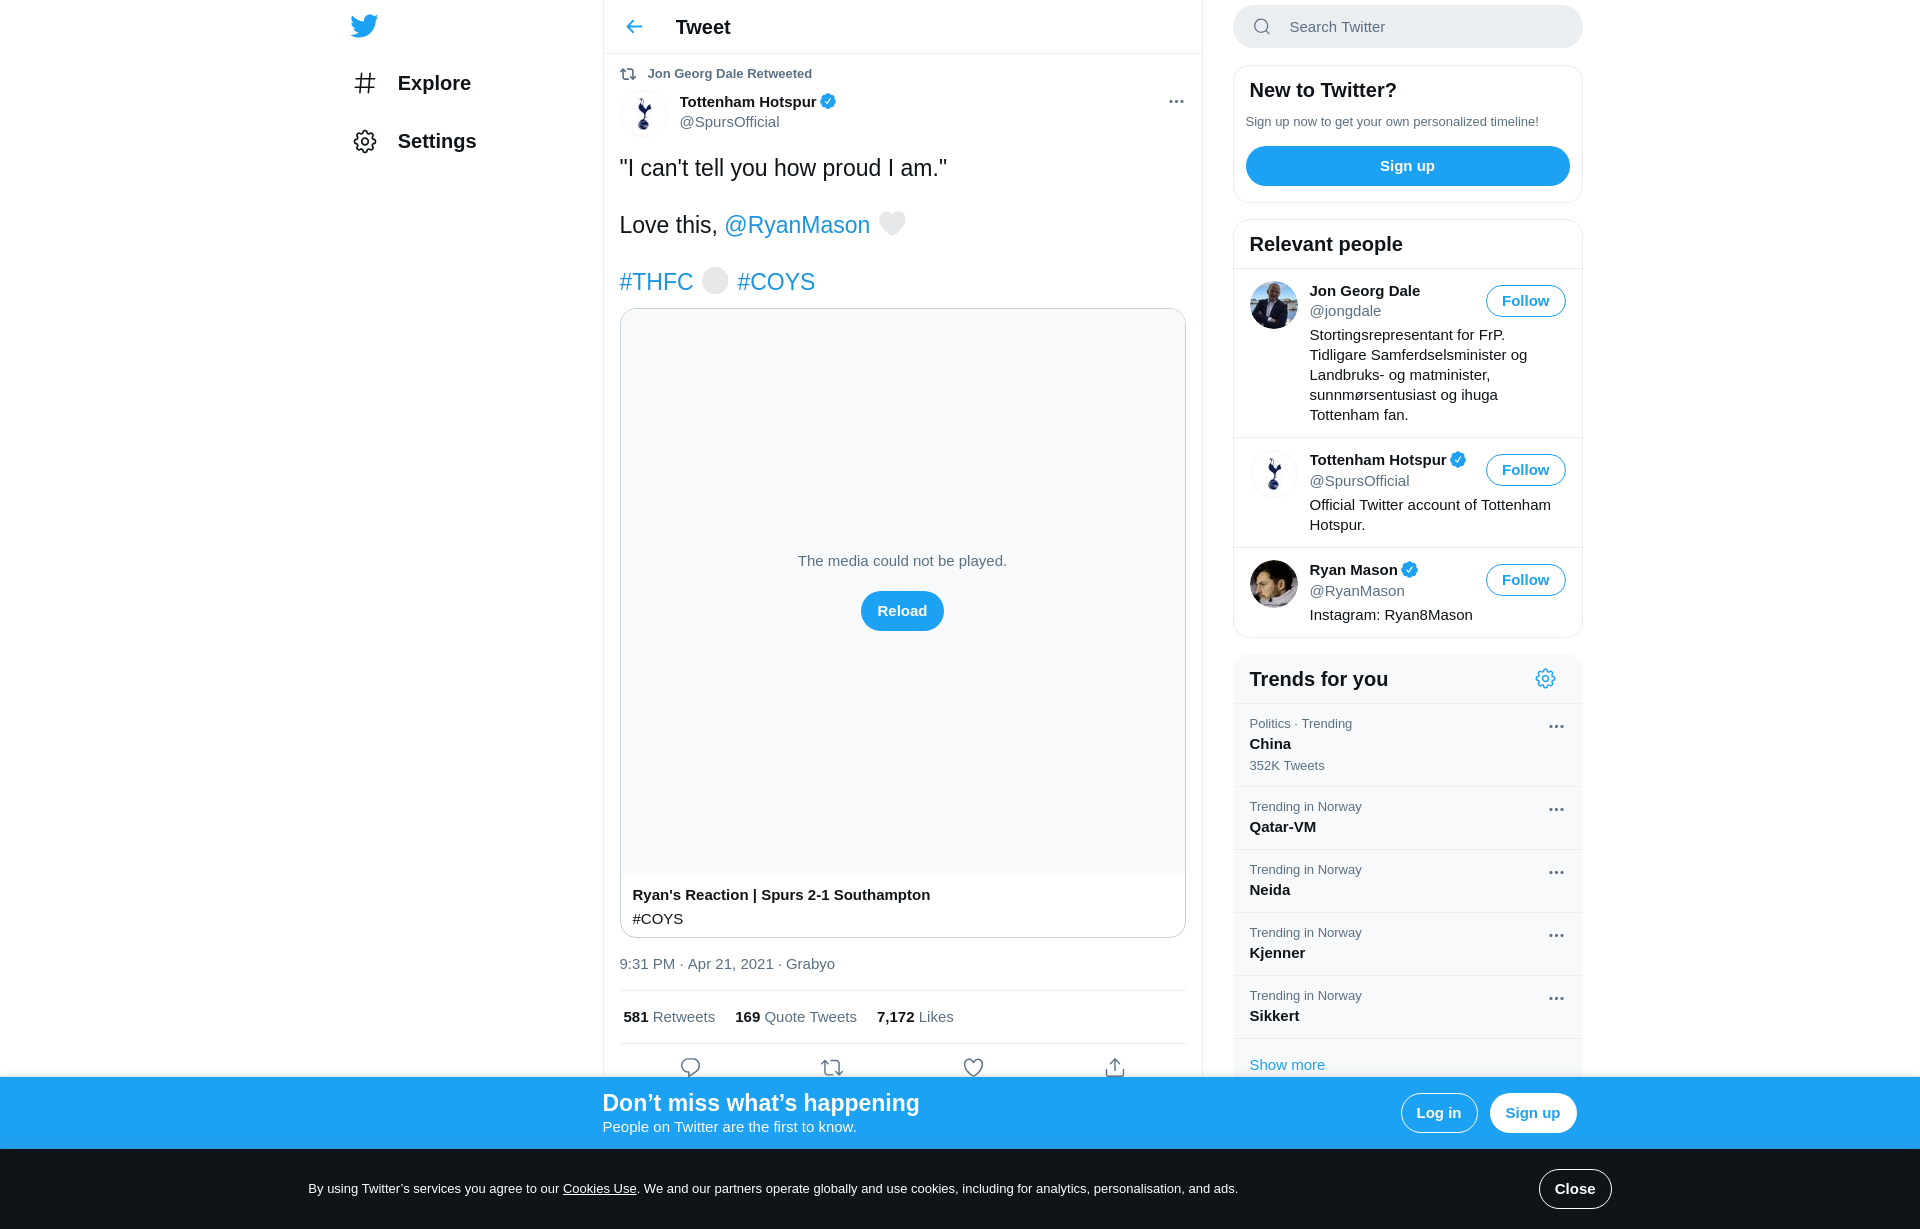The image size is (1920, 1229).
Task: Go back using the arrow icon
Action: [x=634, y=27]
